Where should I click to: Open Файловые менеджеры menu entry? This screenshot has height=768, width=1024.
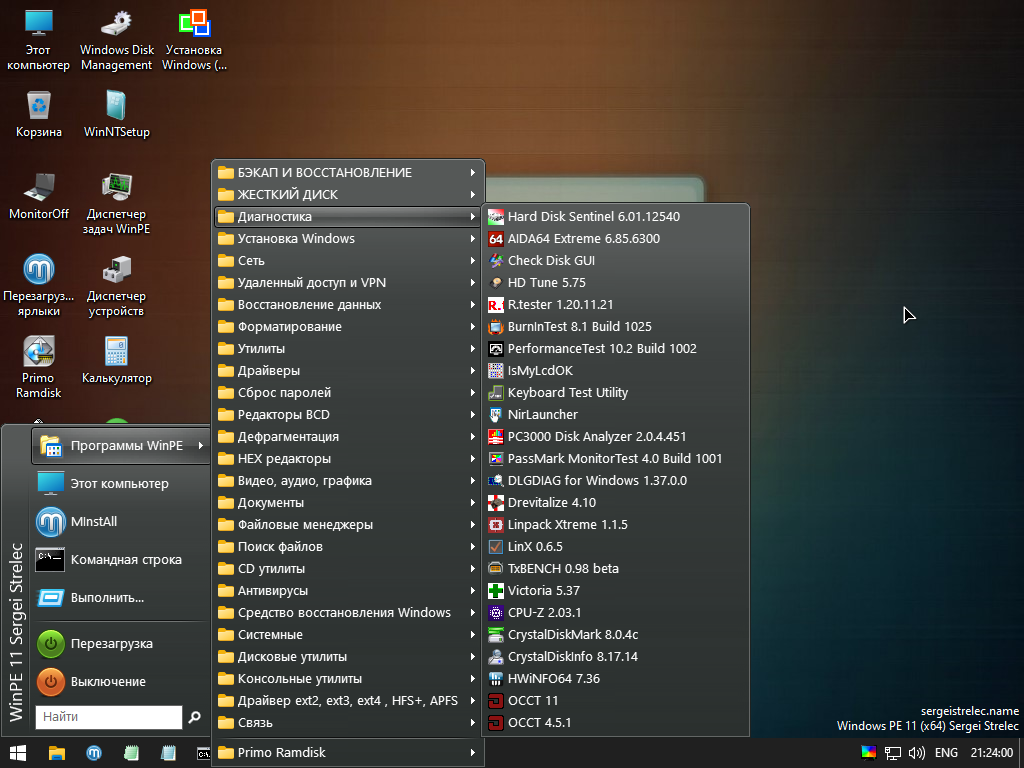click(x=348, y=524)
